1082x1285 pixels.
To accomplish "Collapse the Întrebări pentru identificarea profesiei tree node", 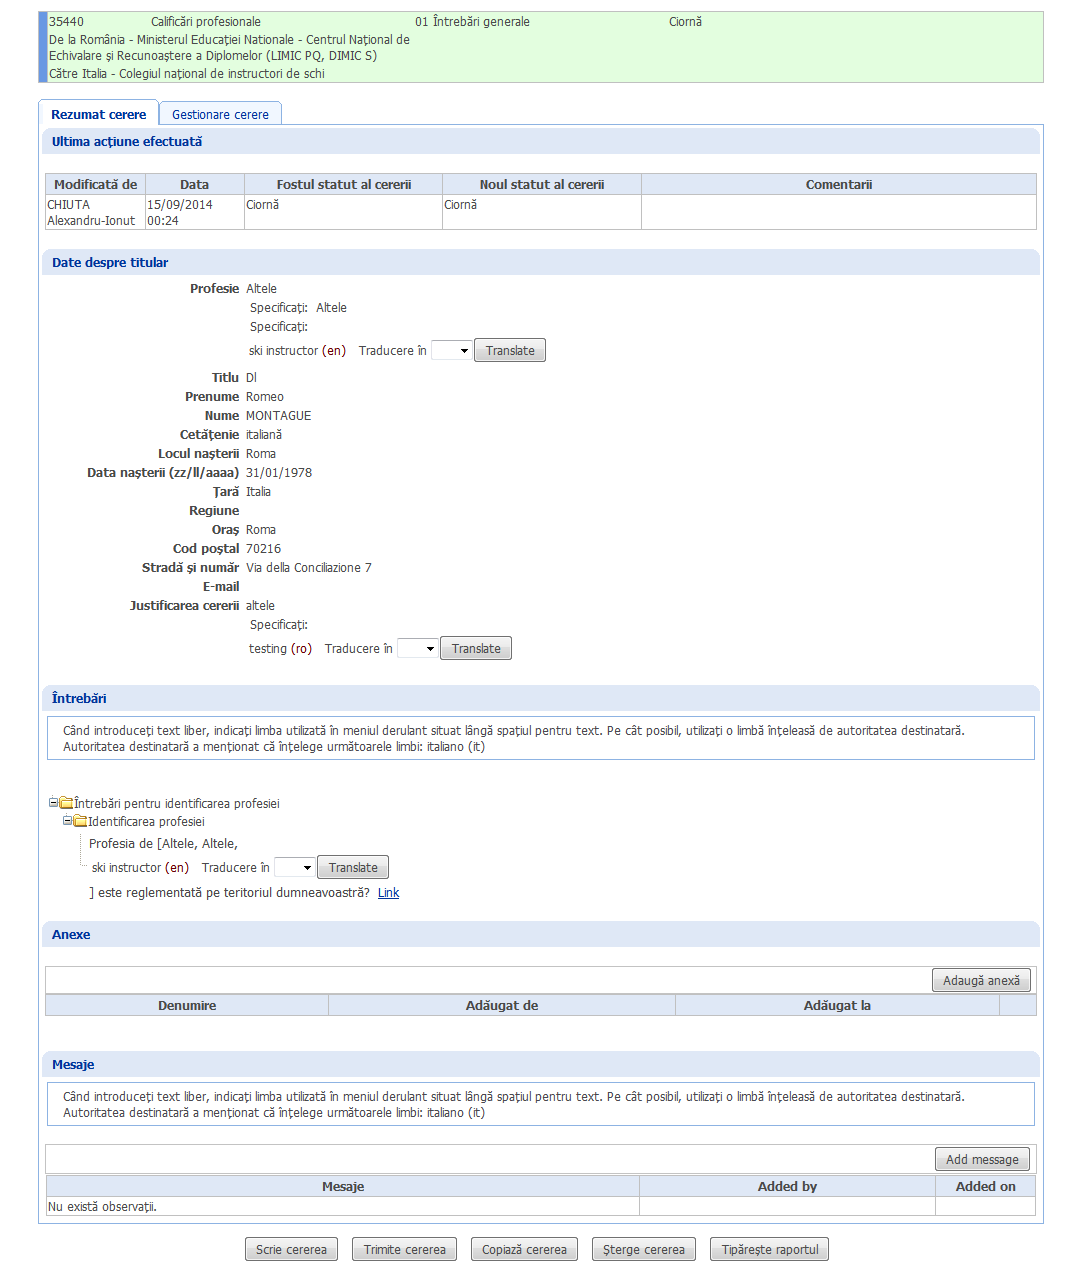I will tap(53, 803).
